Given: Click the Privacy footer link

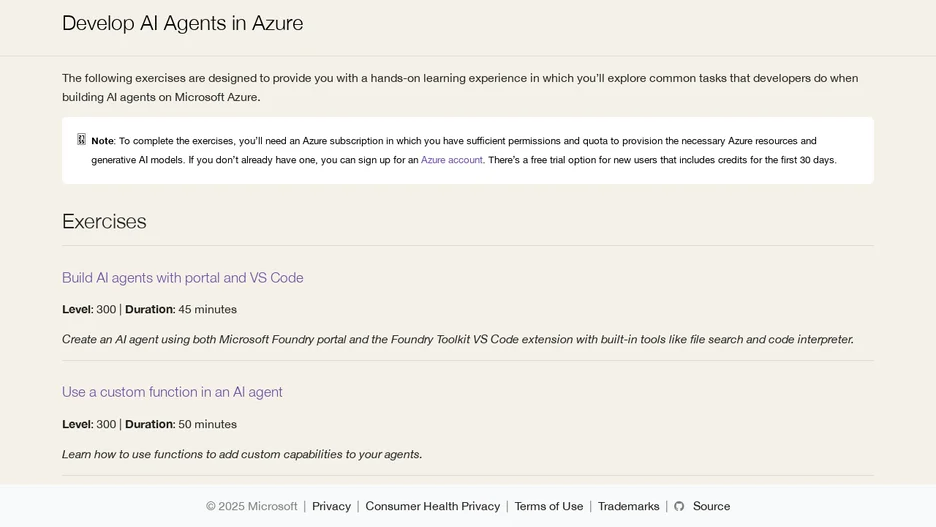Looking at the screenshot, I should (x=331, y=506).
